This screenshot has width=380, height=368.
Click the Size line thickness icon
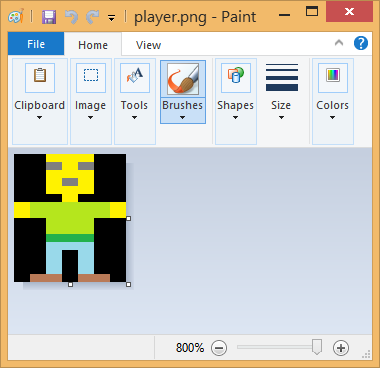click(x=282, y=77)
